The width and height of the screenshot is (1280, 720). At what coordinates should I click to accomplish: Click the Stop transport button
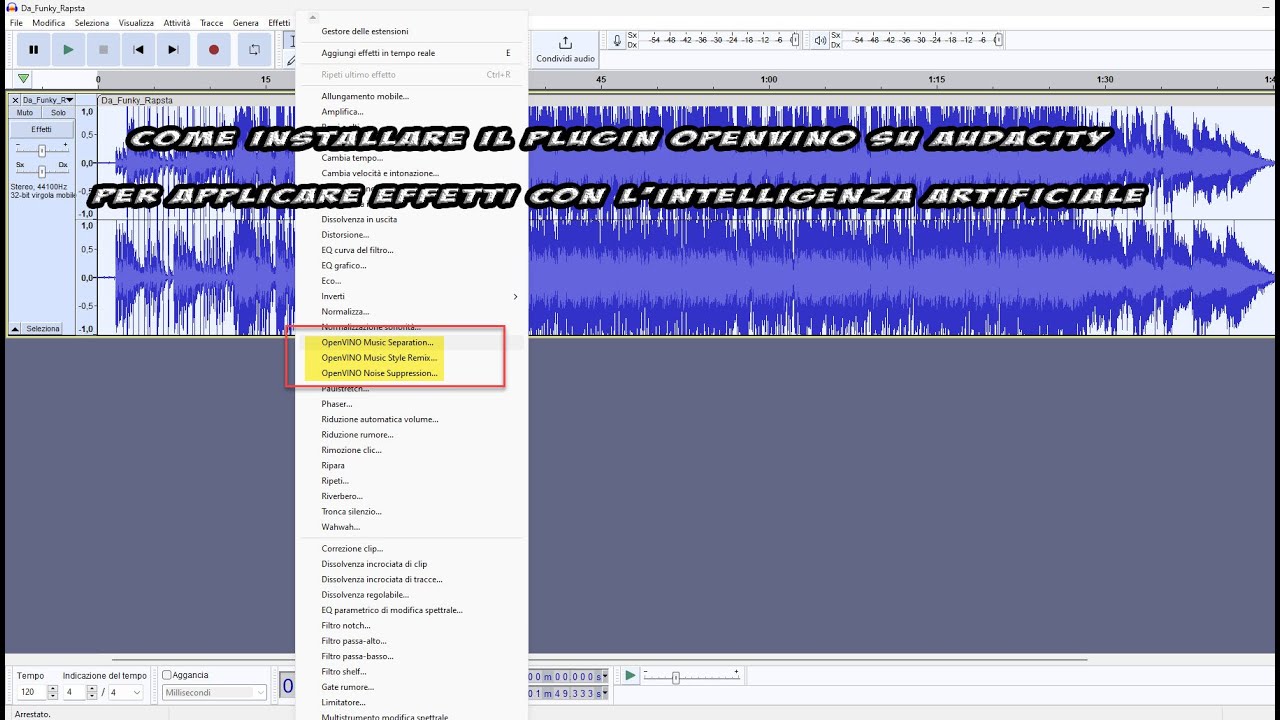pyautogui.click(x=103, y=49)
